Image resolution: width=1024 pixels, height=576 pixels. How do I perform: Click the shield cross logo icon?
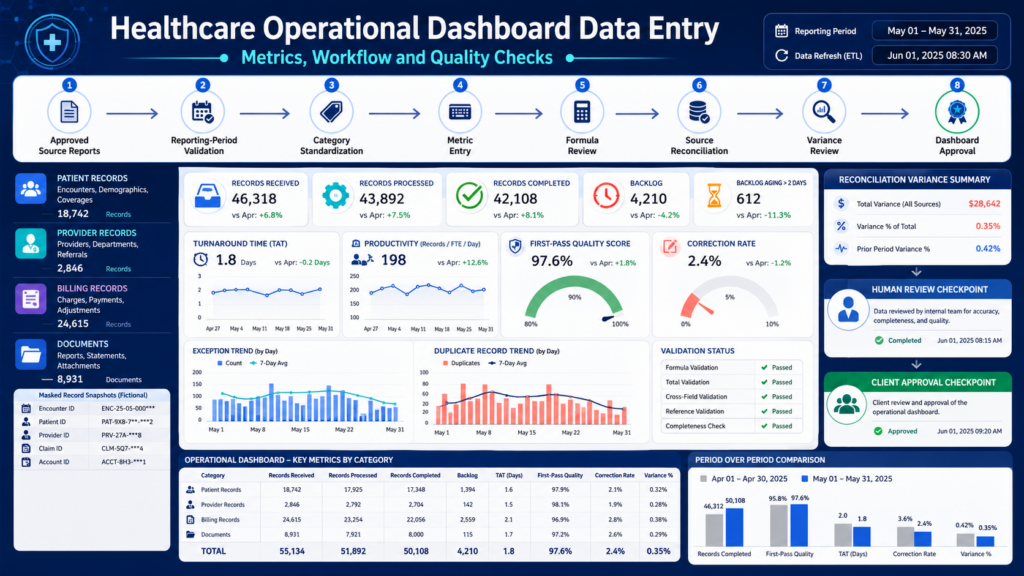52,41
